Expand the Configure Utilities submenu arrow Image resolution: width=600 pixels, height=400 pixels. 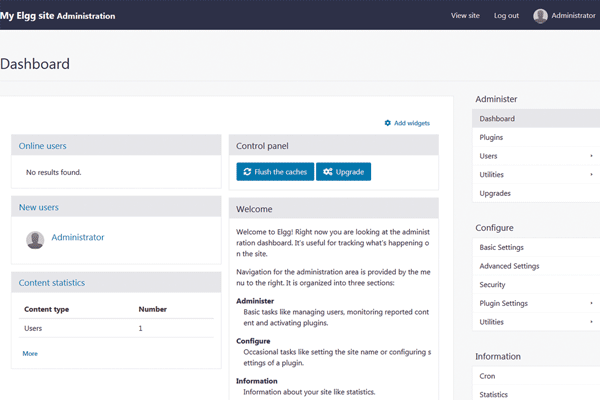(591, 322)
